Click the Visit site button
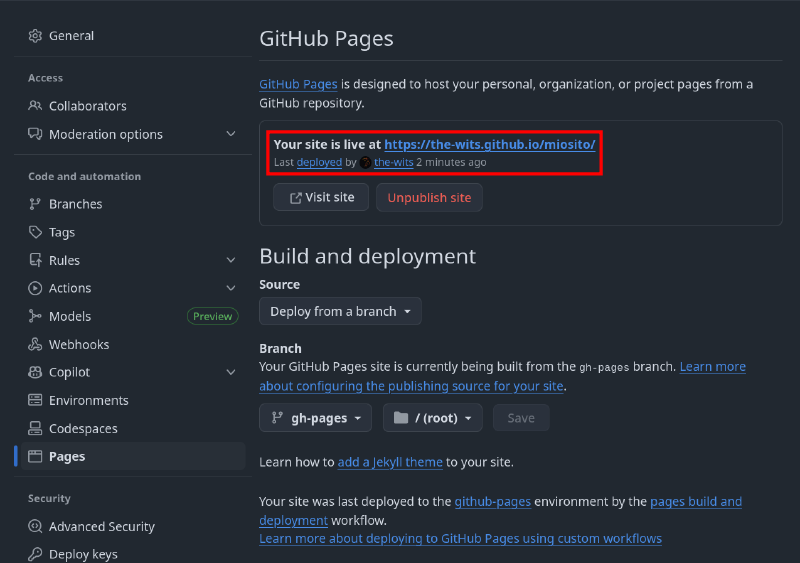The height and width of the screenshot is (563, 800). [x=321, y=198]
